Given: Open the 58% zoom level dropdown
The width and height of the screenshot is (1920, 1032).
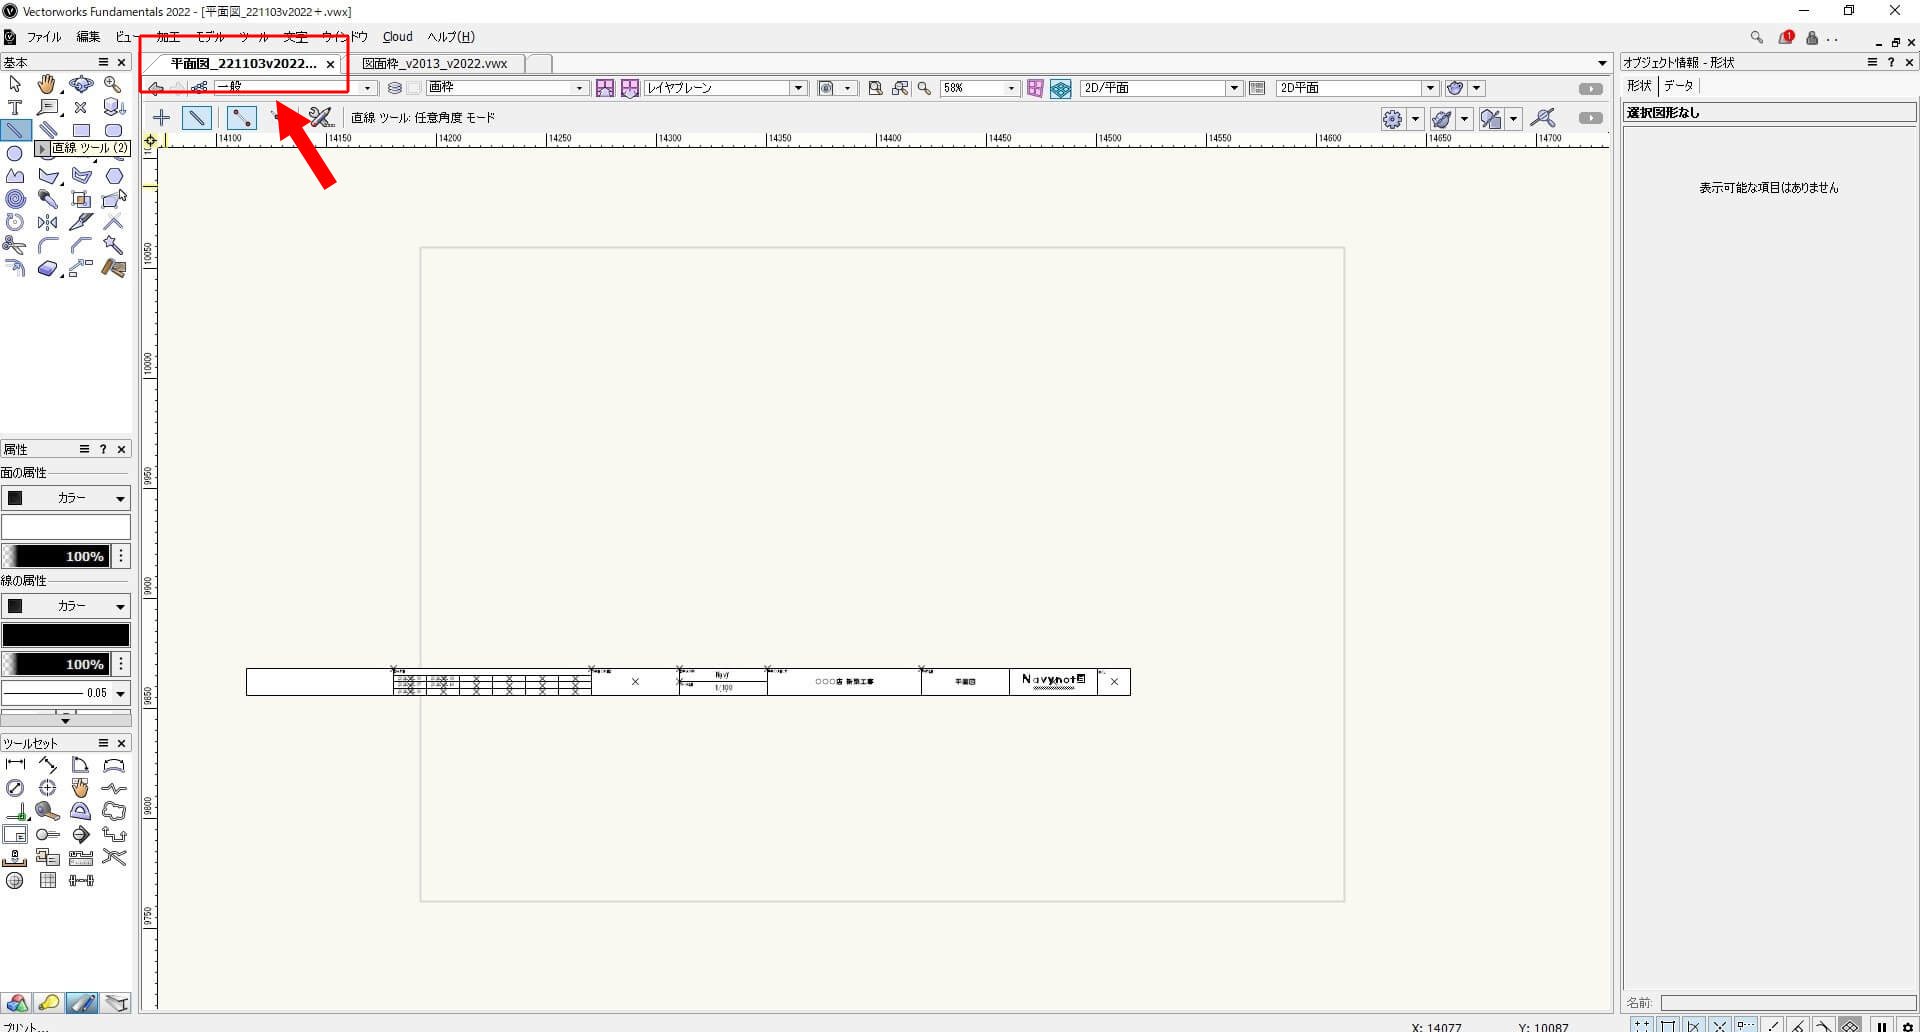Looking at the screenshot, I should point(979,88).
